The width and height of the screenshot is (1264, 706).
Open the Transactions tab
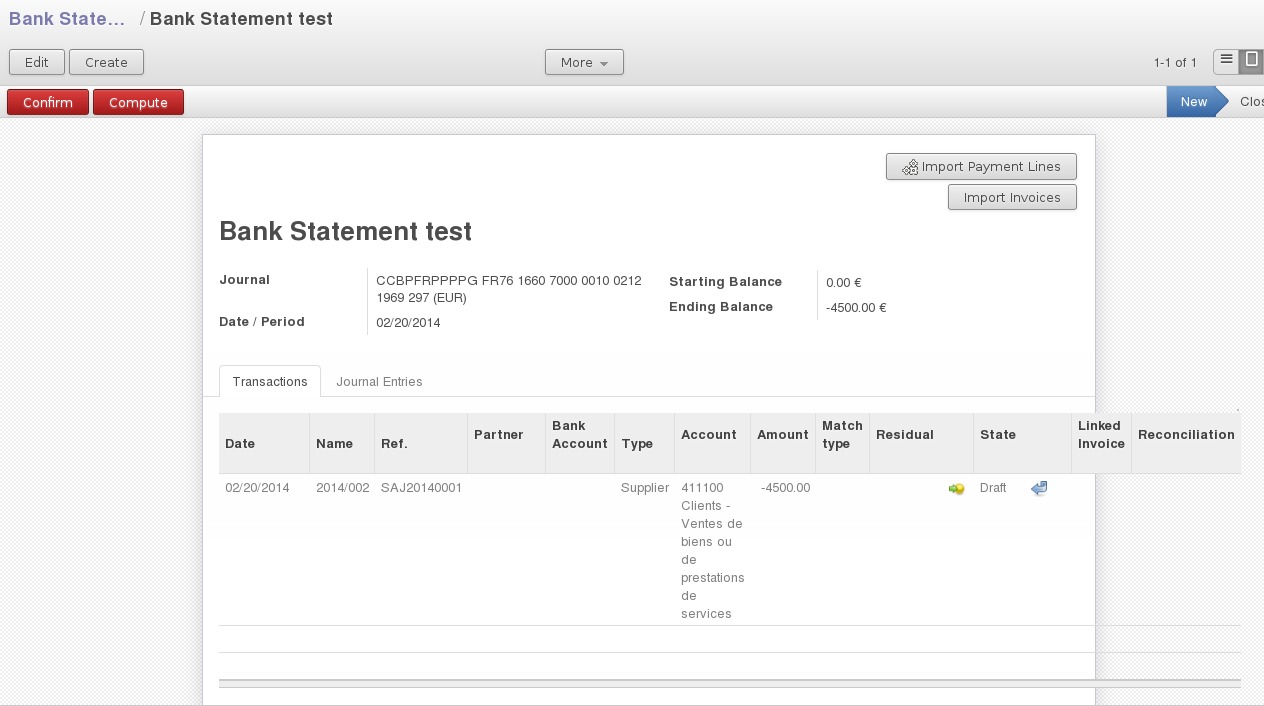click(x=270, y=381)
